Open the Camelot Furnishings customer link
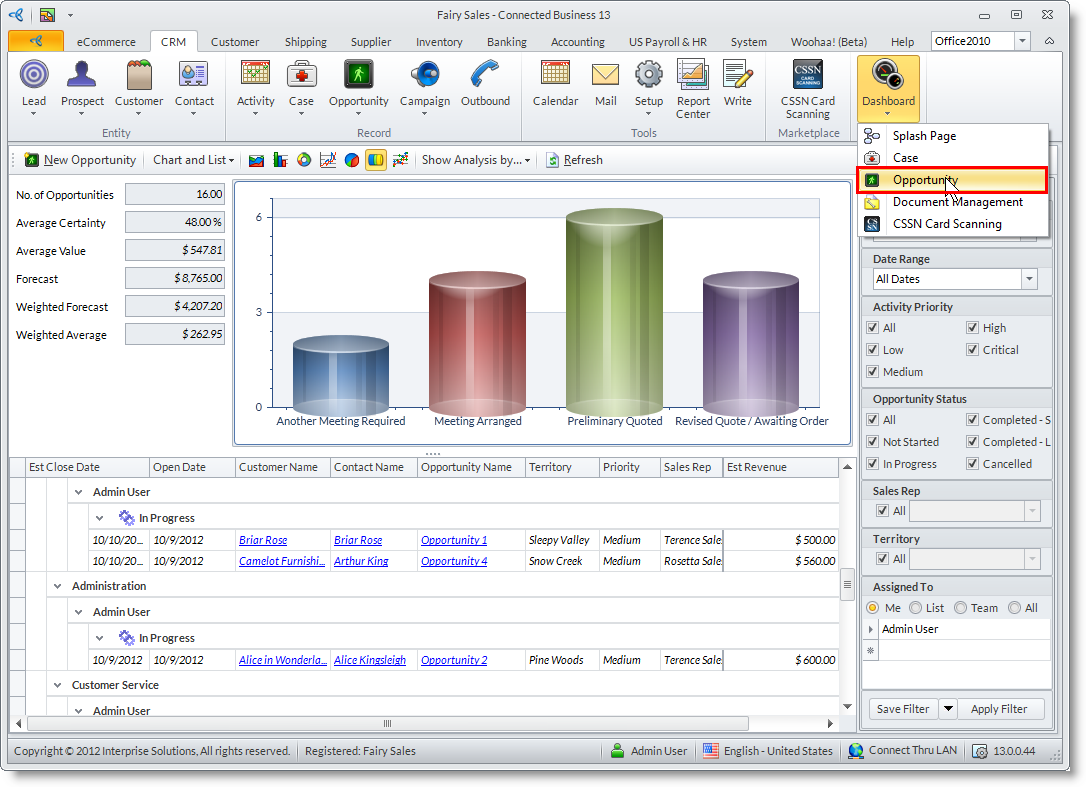 point(281,561)
